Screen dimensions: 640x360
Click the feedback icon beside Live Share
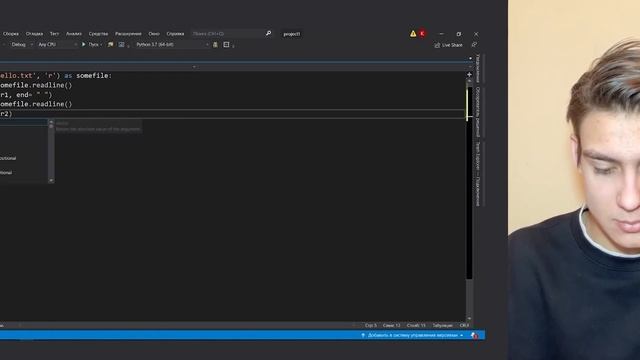point(474,44)
